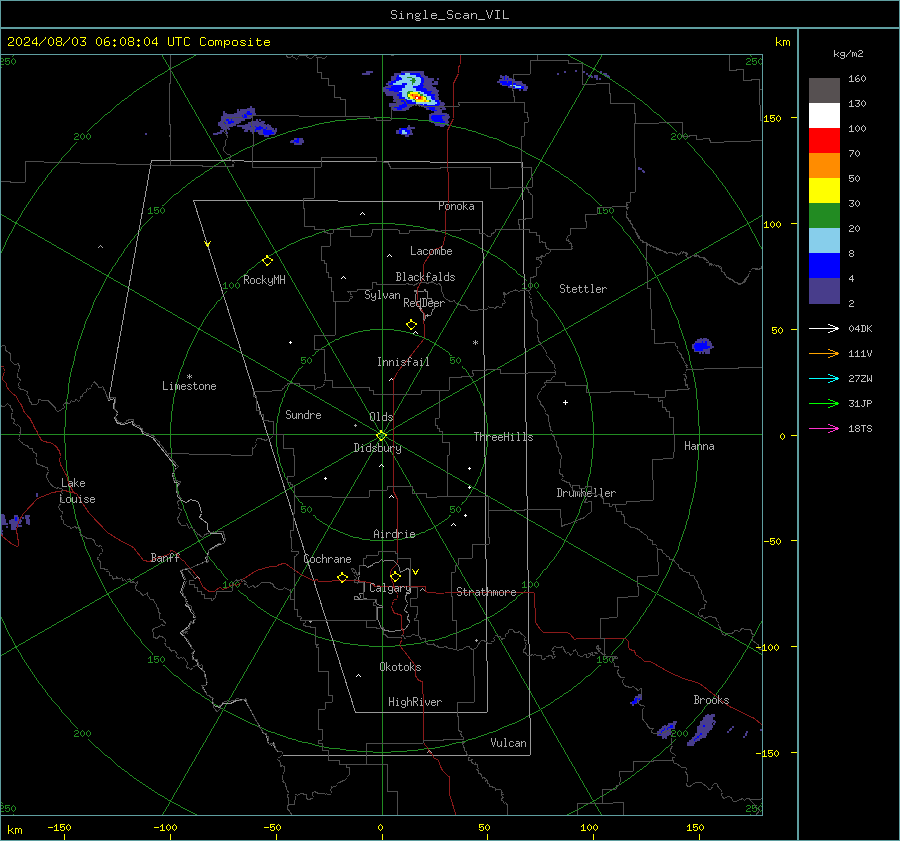Image resolution: width=900 pixels, height=841 pixels.
Task: Click the 2024/08/03 06:08:04 UTC Composite timestamp
Action: [138, 42]
